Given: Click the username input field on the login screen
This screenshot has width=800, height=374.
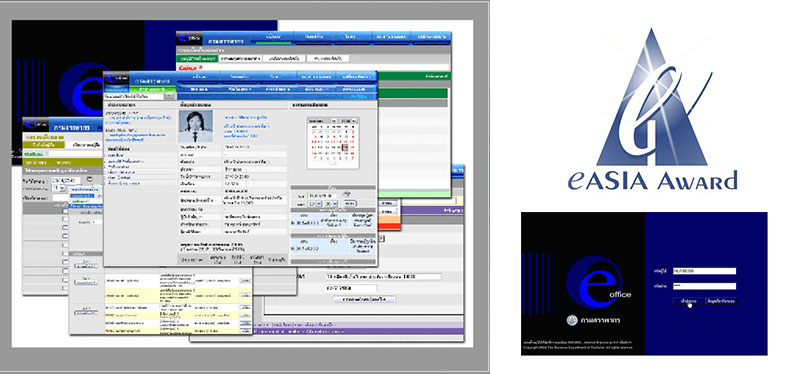Looking at the screenshot, I should pos(704,271).
